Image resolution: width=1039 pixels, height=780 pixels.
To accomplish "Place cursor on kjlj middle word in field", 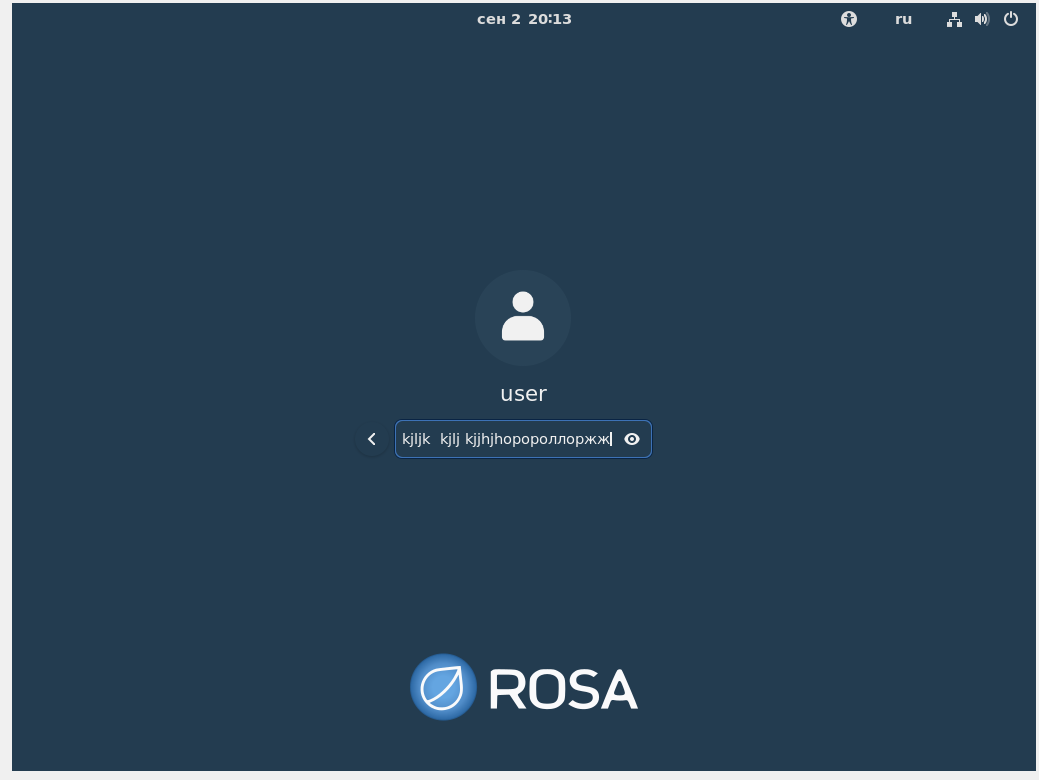I will 449,439.
